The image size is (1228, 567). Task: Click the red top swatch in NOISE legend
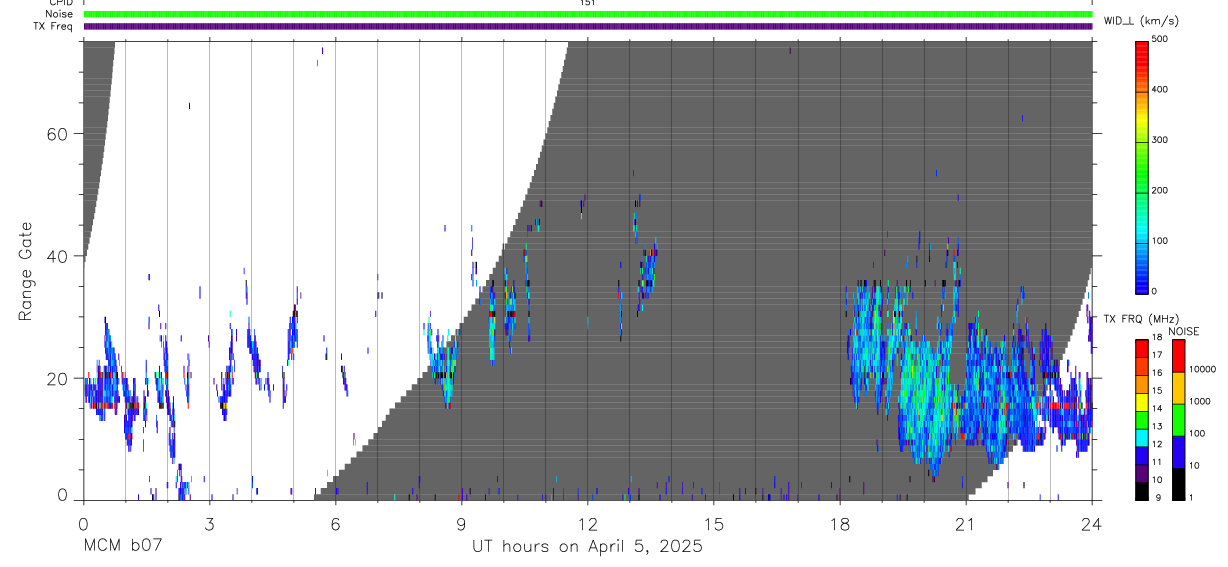pos(1179,354)
